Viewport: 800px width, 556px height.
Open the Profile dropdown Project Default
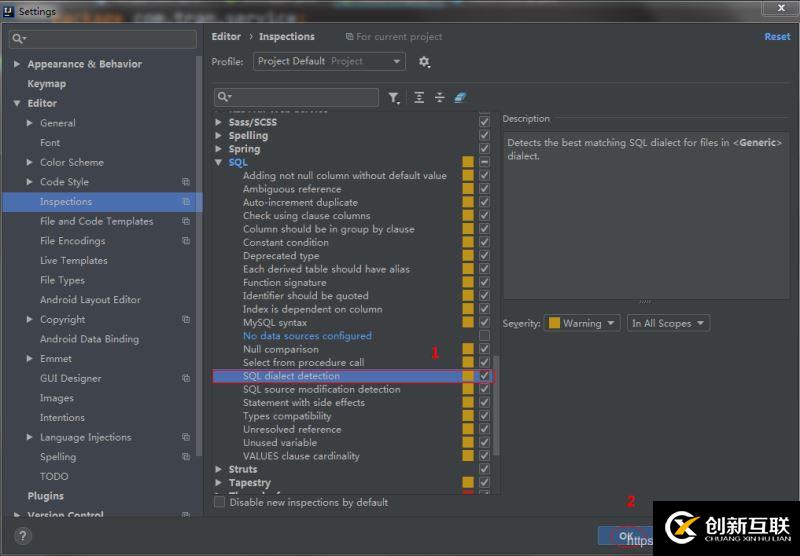[x=330, y=61]
